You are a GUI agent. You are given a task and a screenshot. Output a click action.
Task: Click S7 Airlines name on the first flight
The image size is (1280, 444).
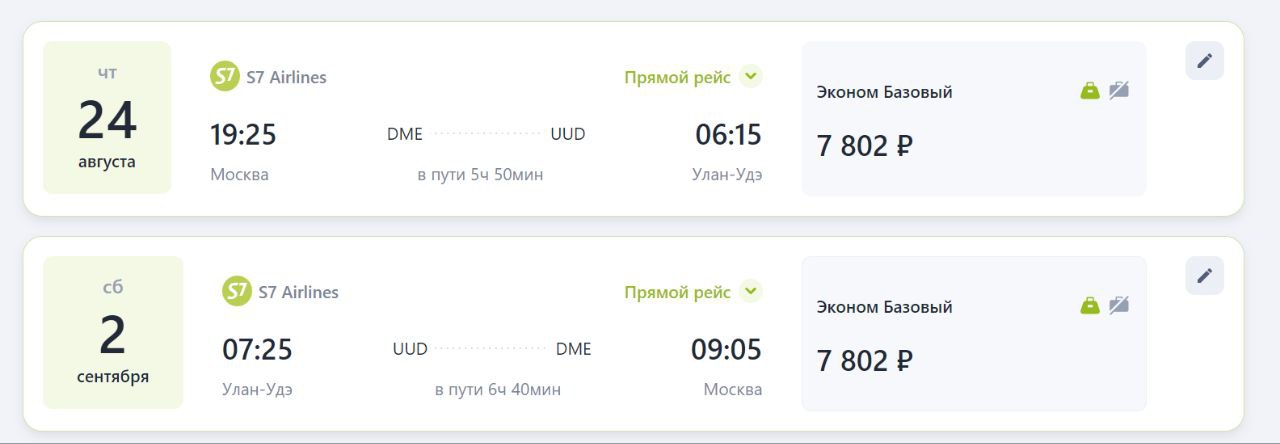(x=286, y=77)
